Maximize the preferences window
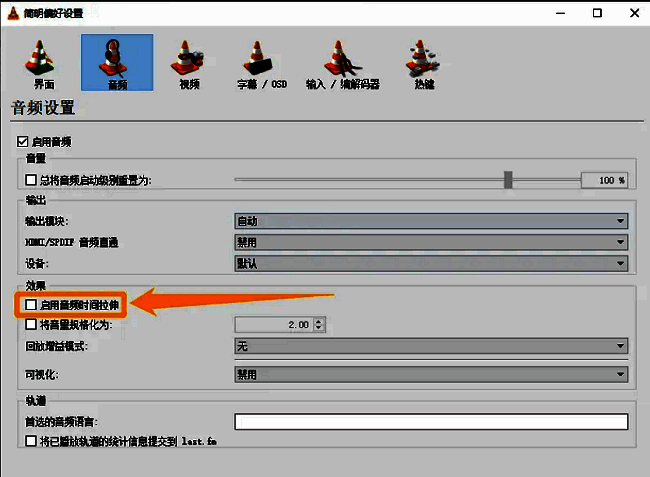This screenshot has width=650, height=477. coord(597,13)
